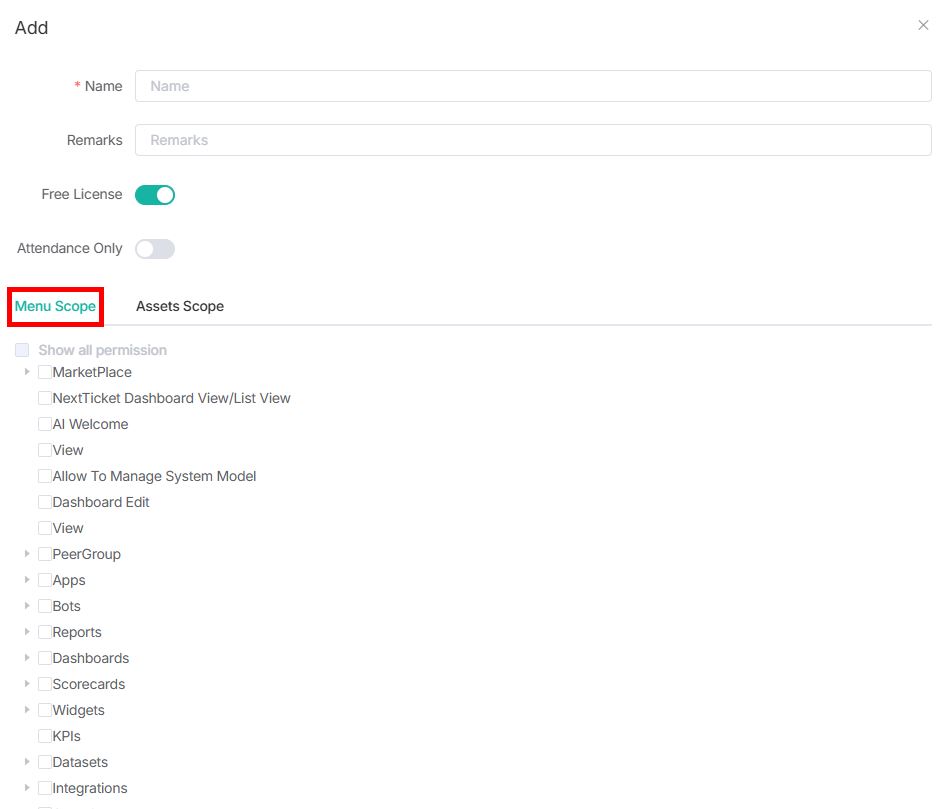Disable the Free License toggle
The width and height of the screenshot is (951, 809).
pos(155,195)
